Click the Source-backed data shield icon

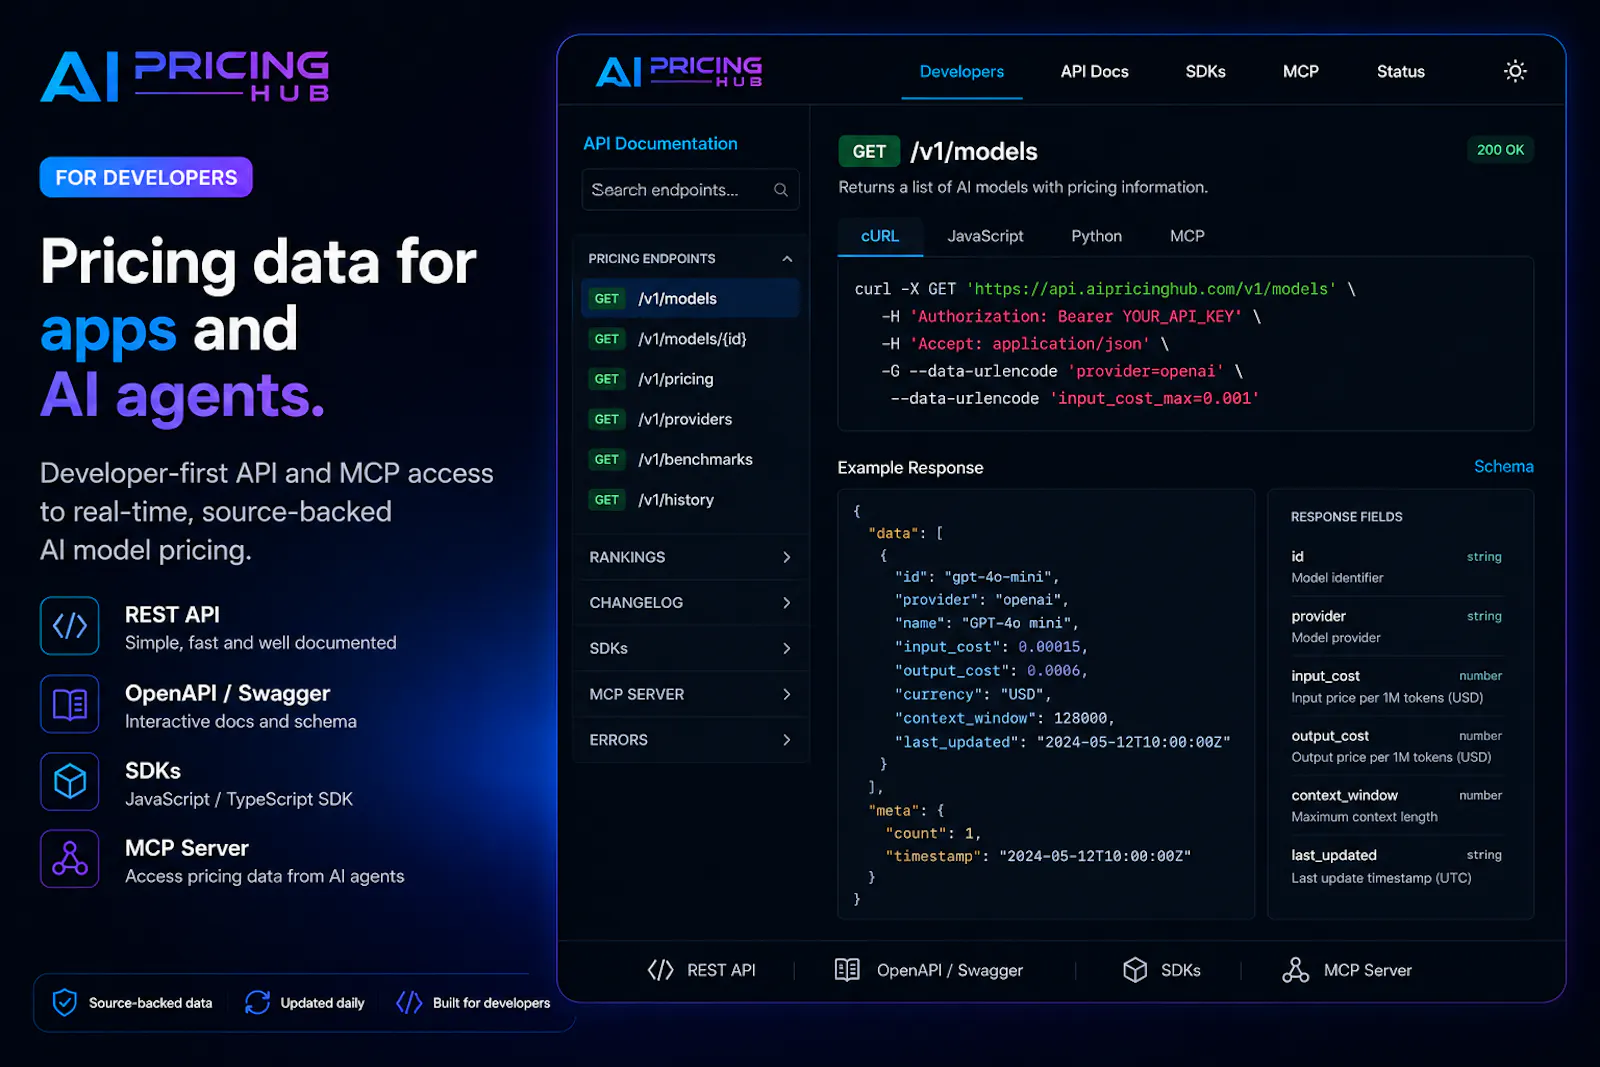pyautogui.click(x=65, y=1002)
